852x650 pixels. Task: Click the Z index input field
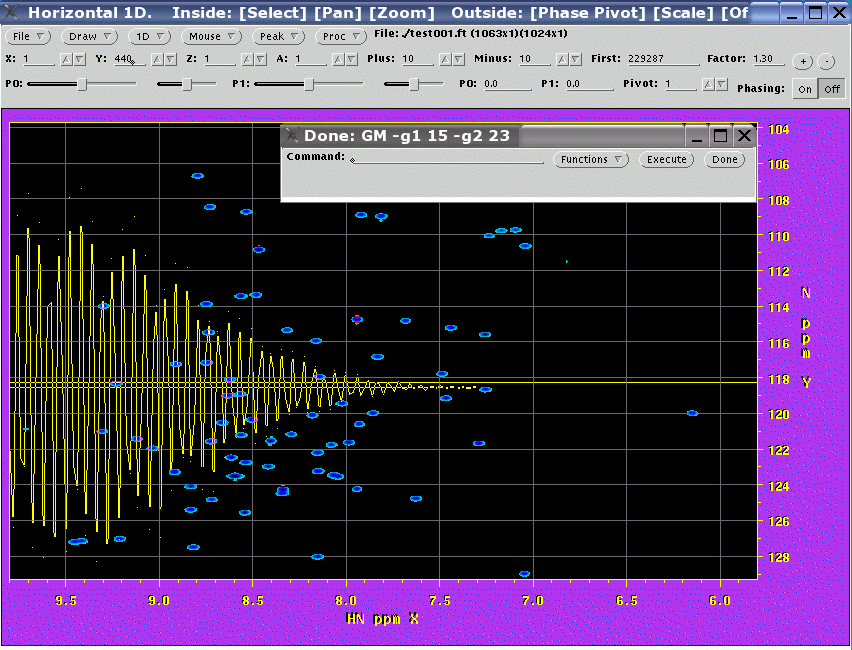pos(220,59)
